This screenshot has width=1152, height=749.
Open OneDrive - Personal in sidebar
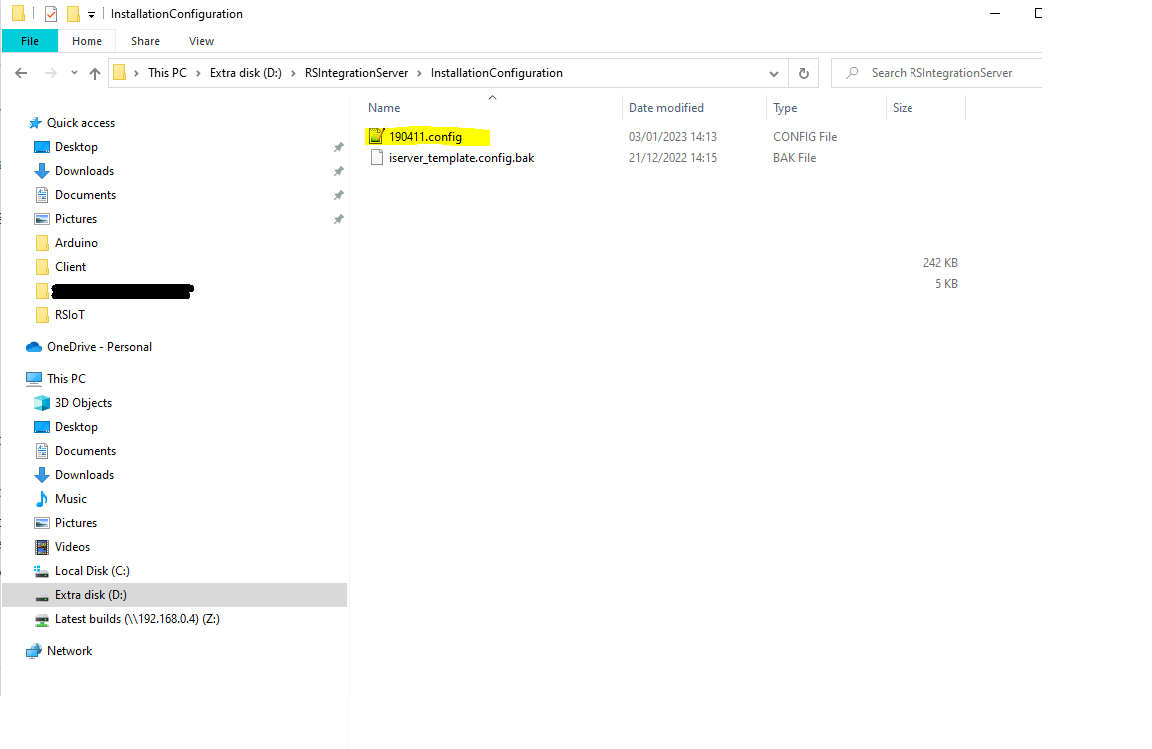click(x=99, y=347)
